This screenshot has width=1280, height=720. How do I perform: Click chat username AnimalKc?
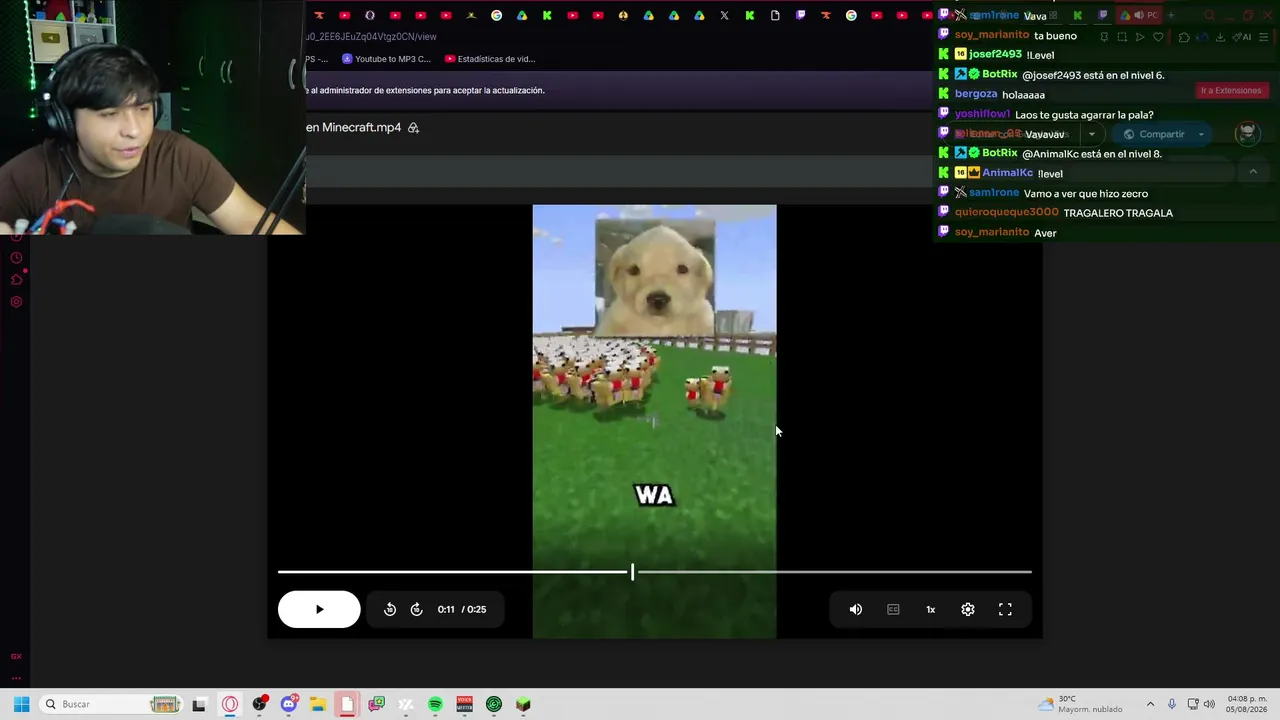click(x=1007, y=173)
